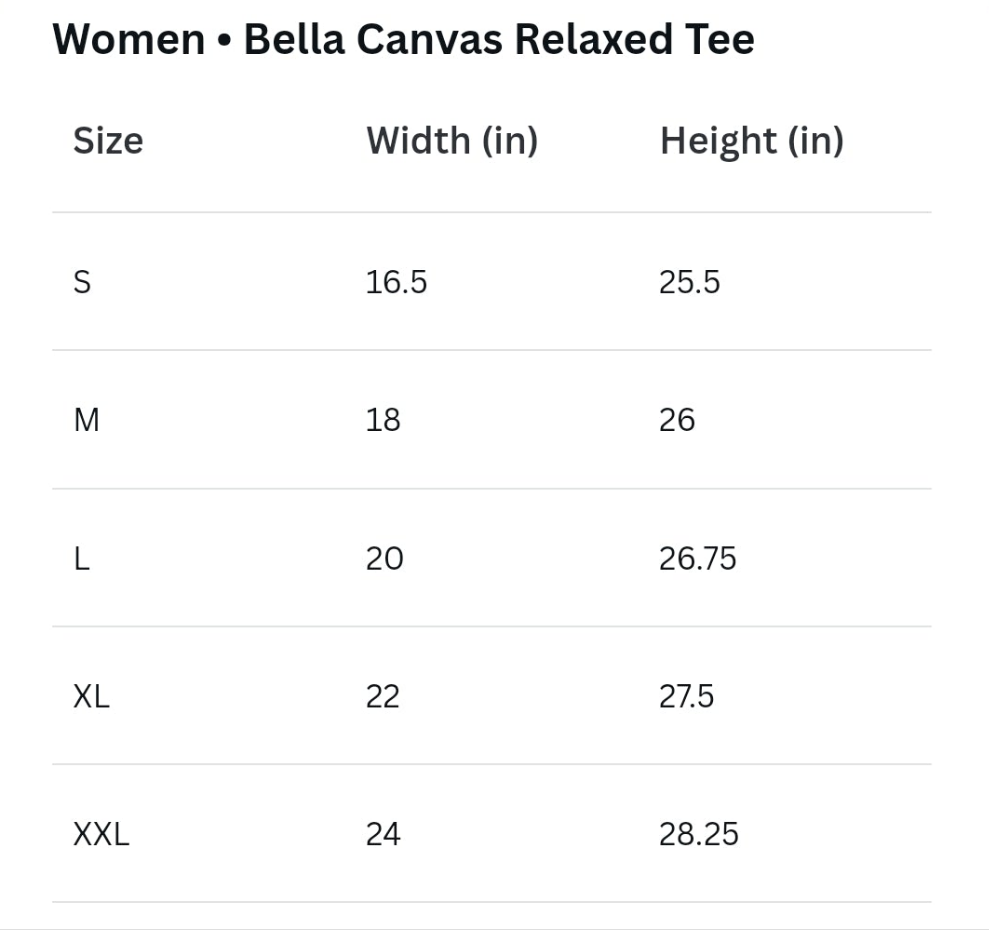989x930 pixels.
Task: Click the 26.75 height value
Action: 698,559
